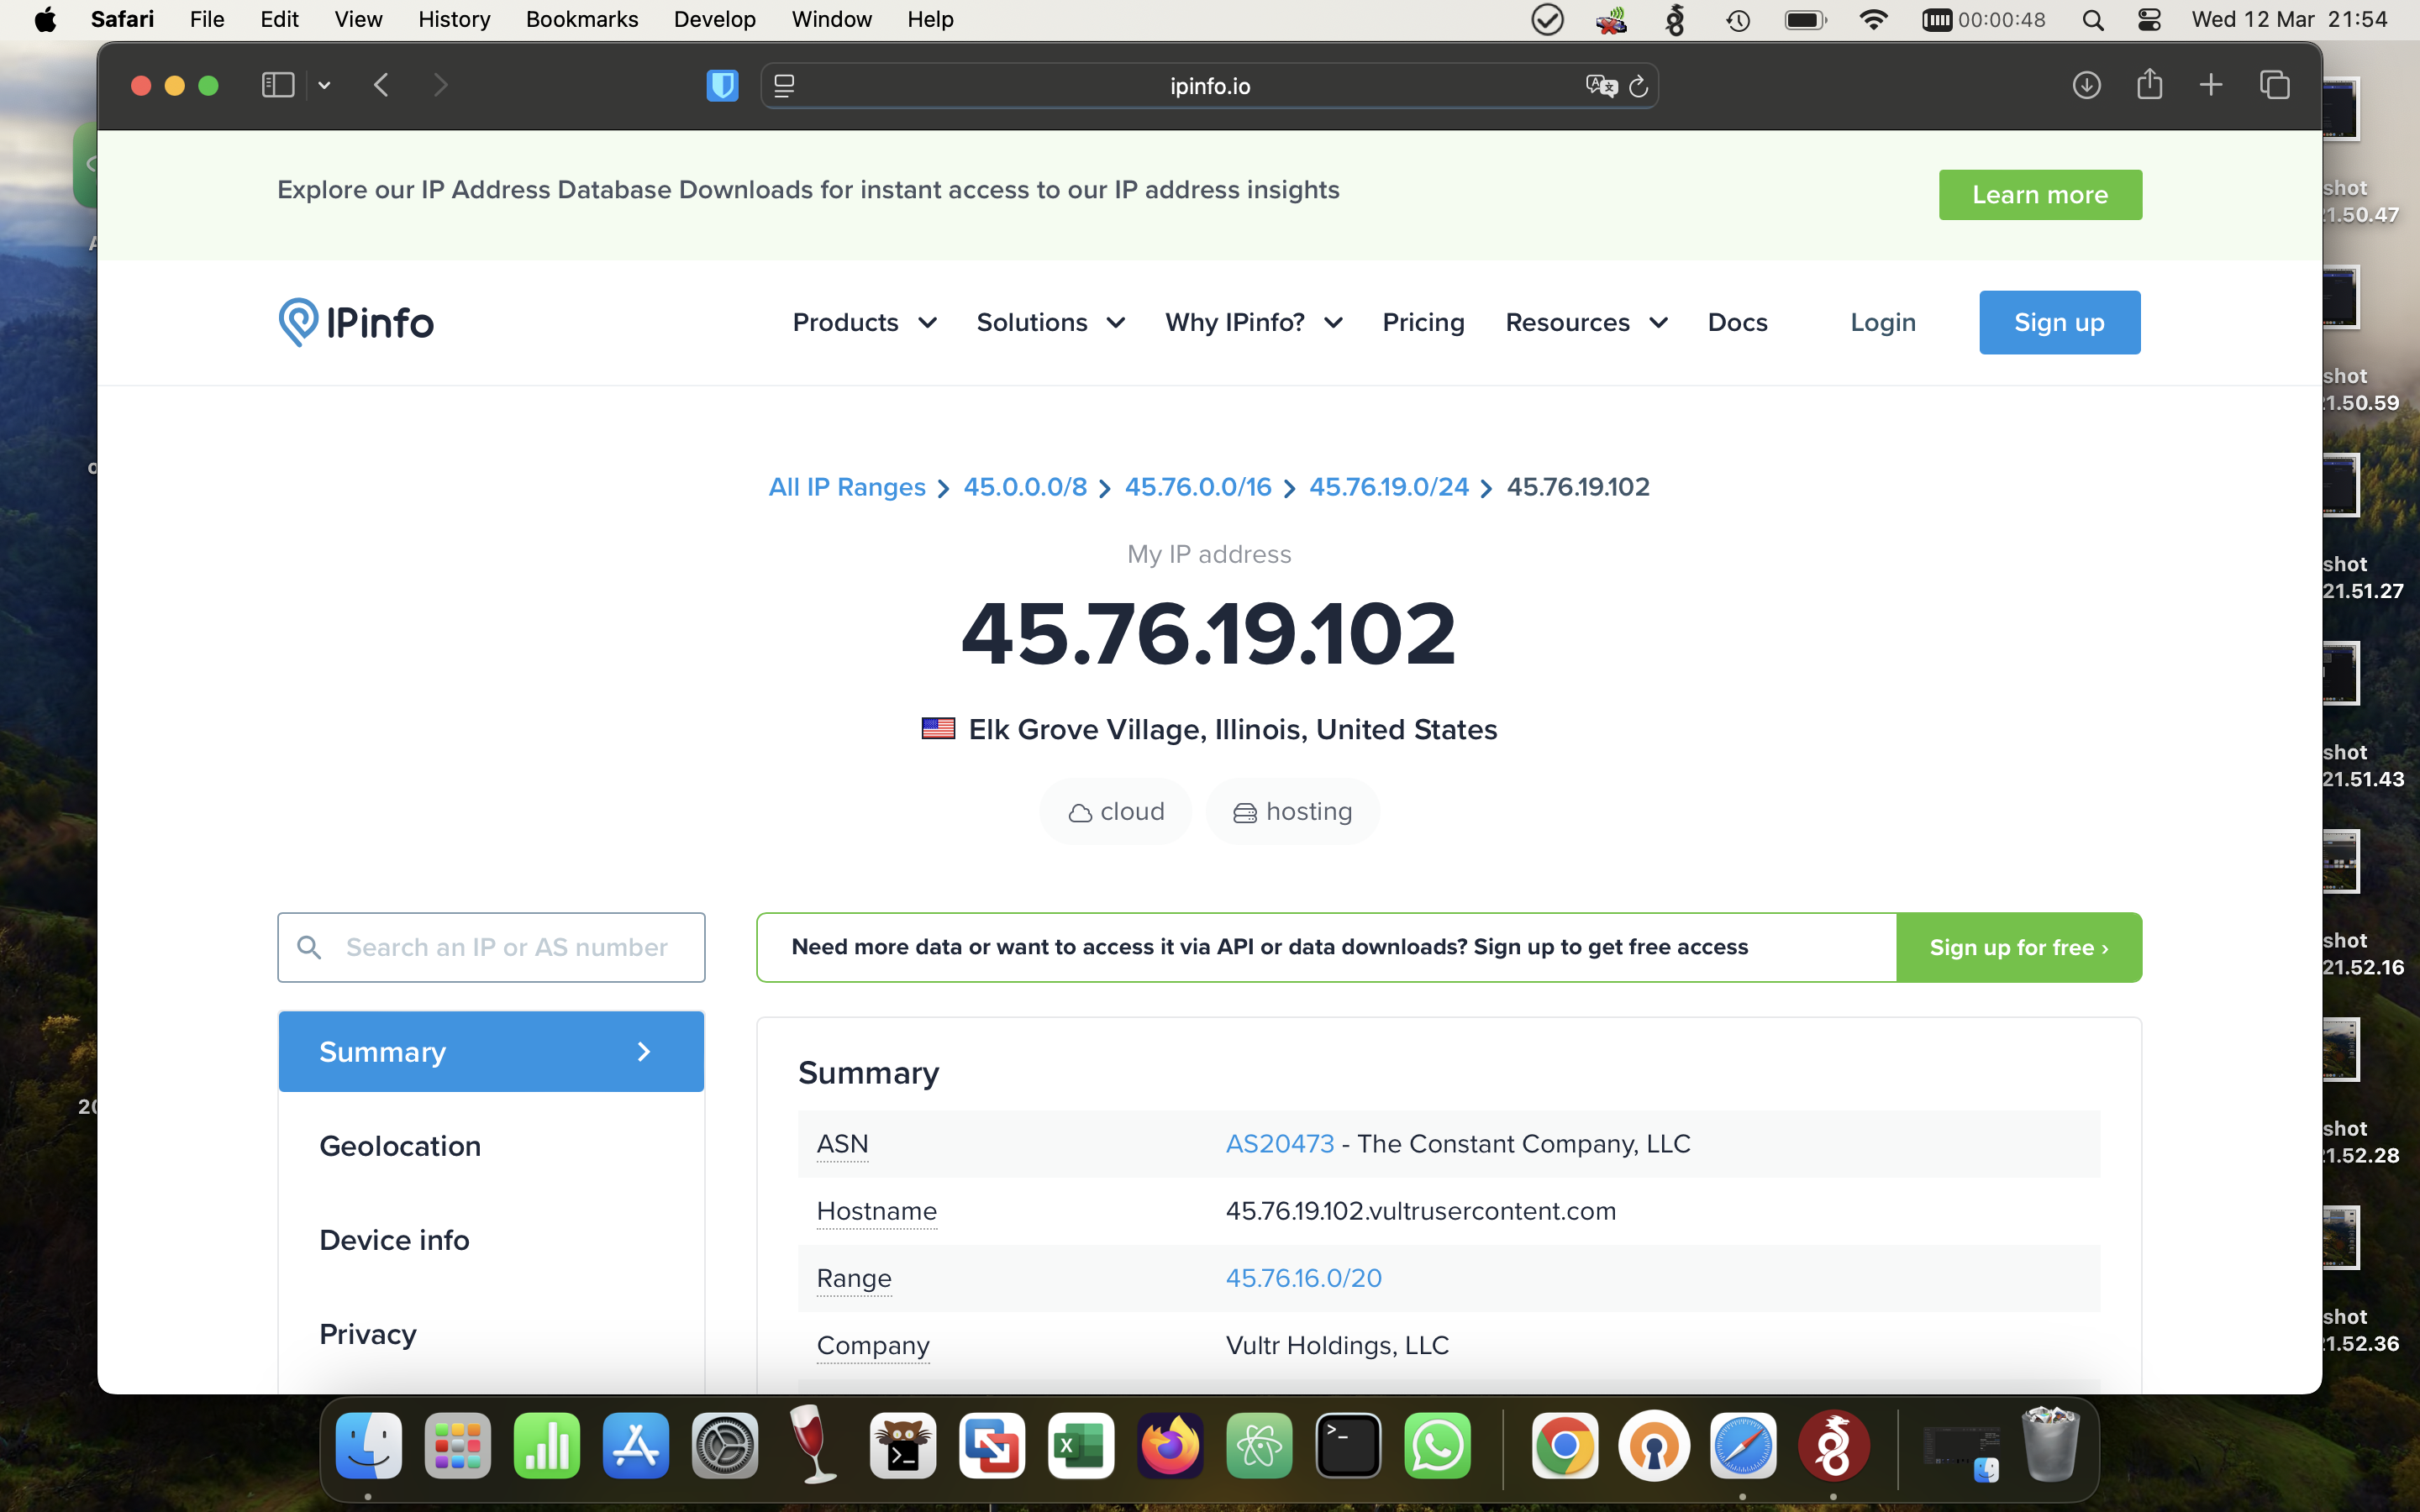Select the Privacy sidebar tab
The width and height of the screenshot is (2420, 1512).
(x=491, y=1334)
